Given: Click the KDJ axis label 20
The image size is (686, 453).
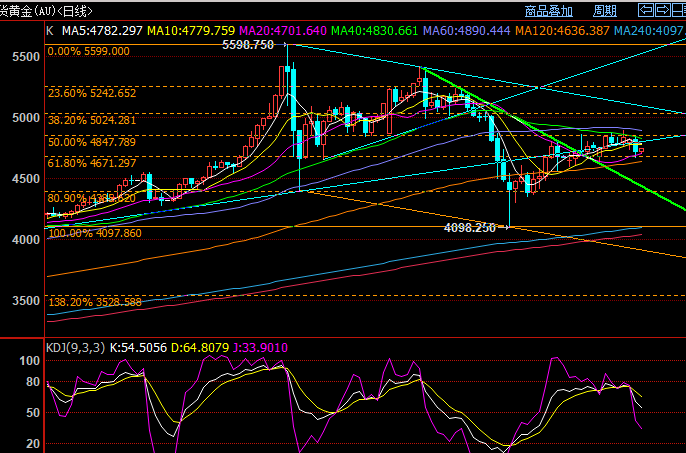Looking at the screenshot, I should (33, 443).
